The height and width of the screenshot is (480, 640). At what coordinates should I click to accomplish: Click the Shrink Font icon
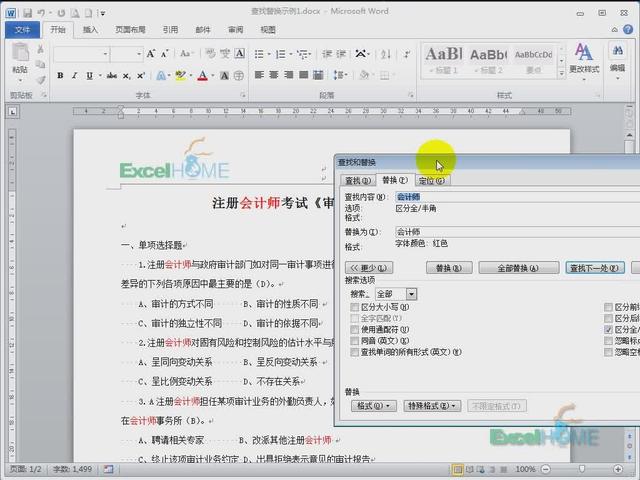click(164, 53)
